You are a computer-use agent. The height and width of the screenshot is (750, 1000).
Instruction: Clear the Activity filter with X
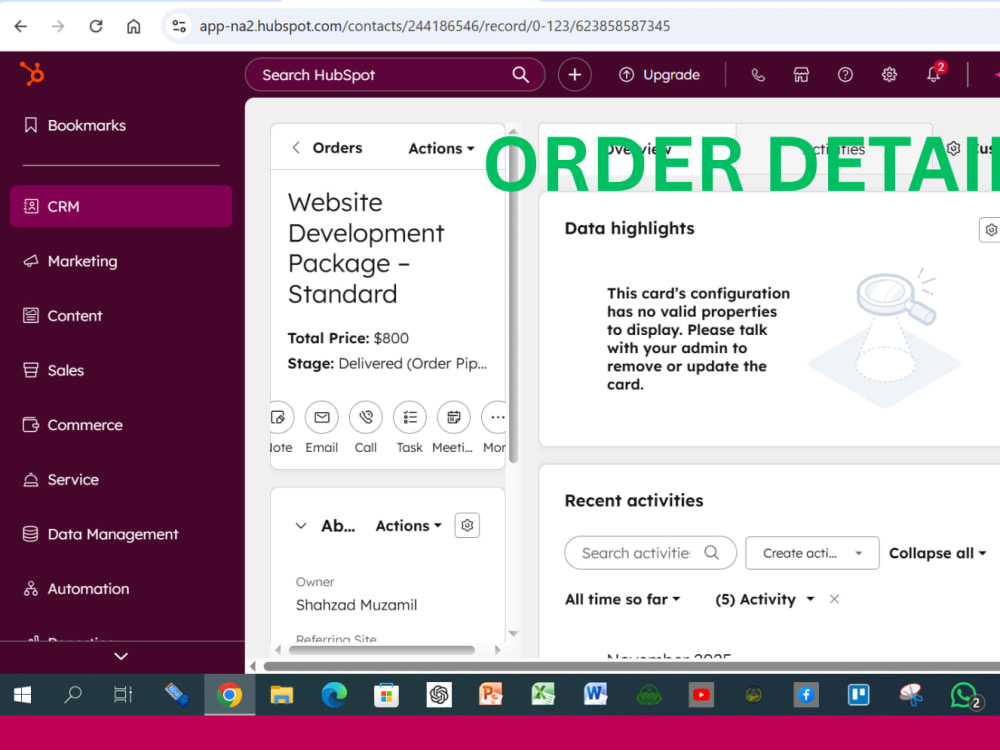[834, 599]
